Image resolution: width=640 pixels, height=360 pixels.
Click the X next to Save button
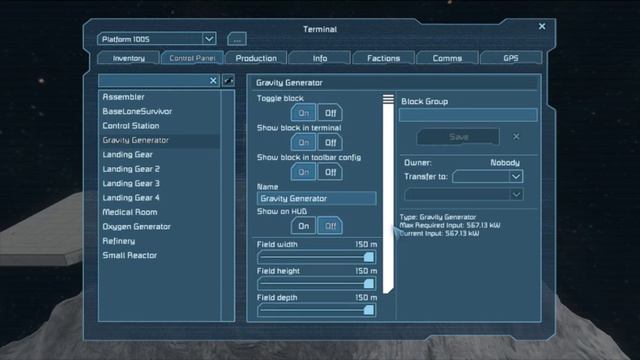pyautogui.click(x=516, y=136)
